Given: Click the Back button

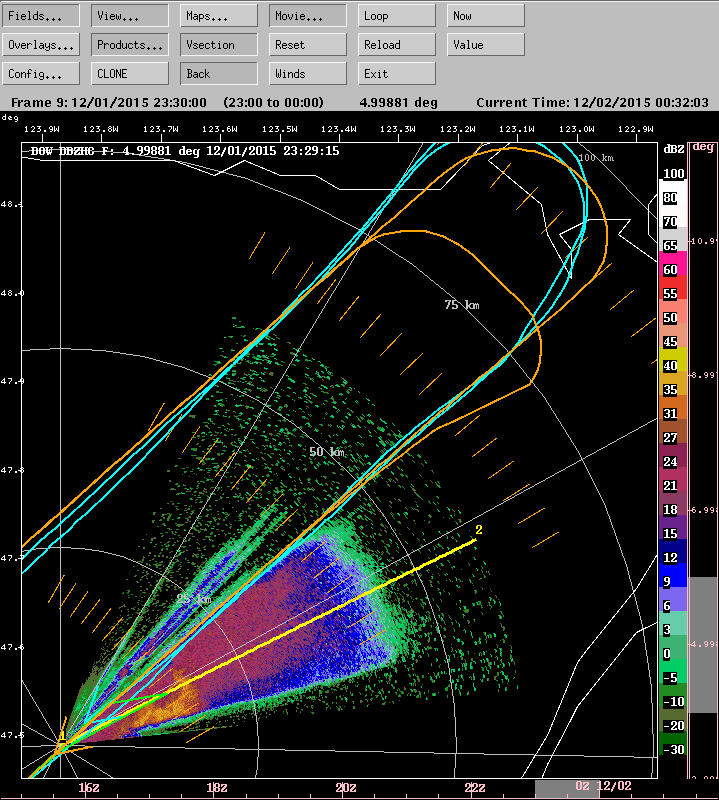Looking at the screenshot, I should [x=218, y=74].
